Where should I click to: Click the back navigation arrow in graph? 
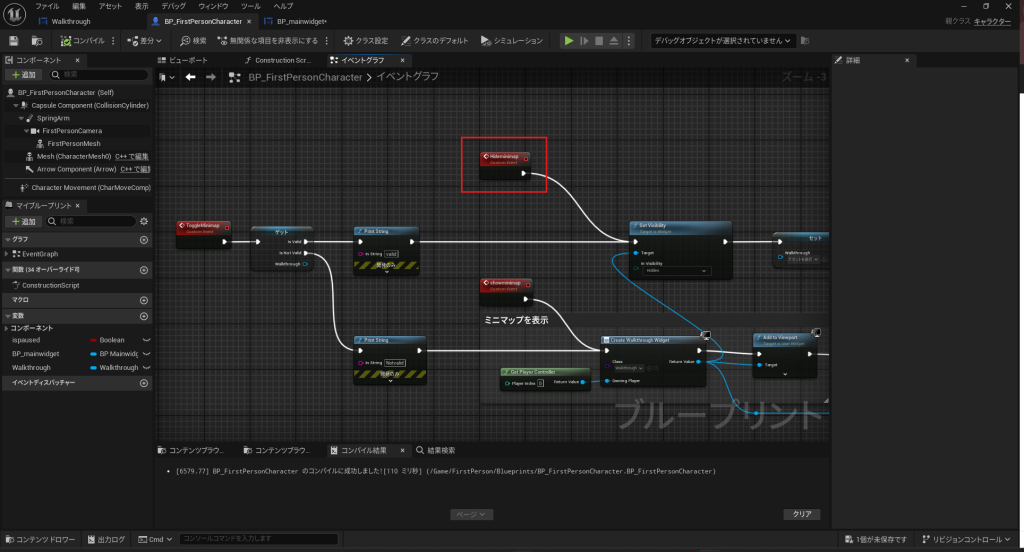tap(187, 77)
